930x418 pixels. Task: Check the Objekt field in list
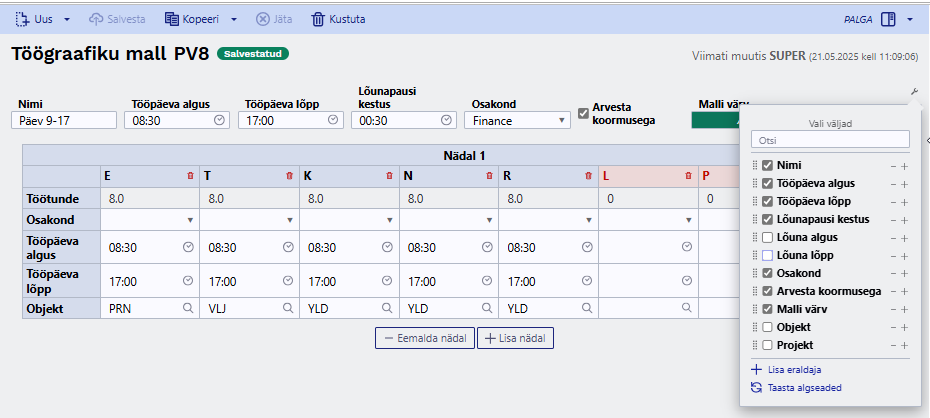767,327
